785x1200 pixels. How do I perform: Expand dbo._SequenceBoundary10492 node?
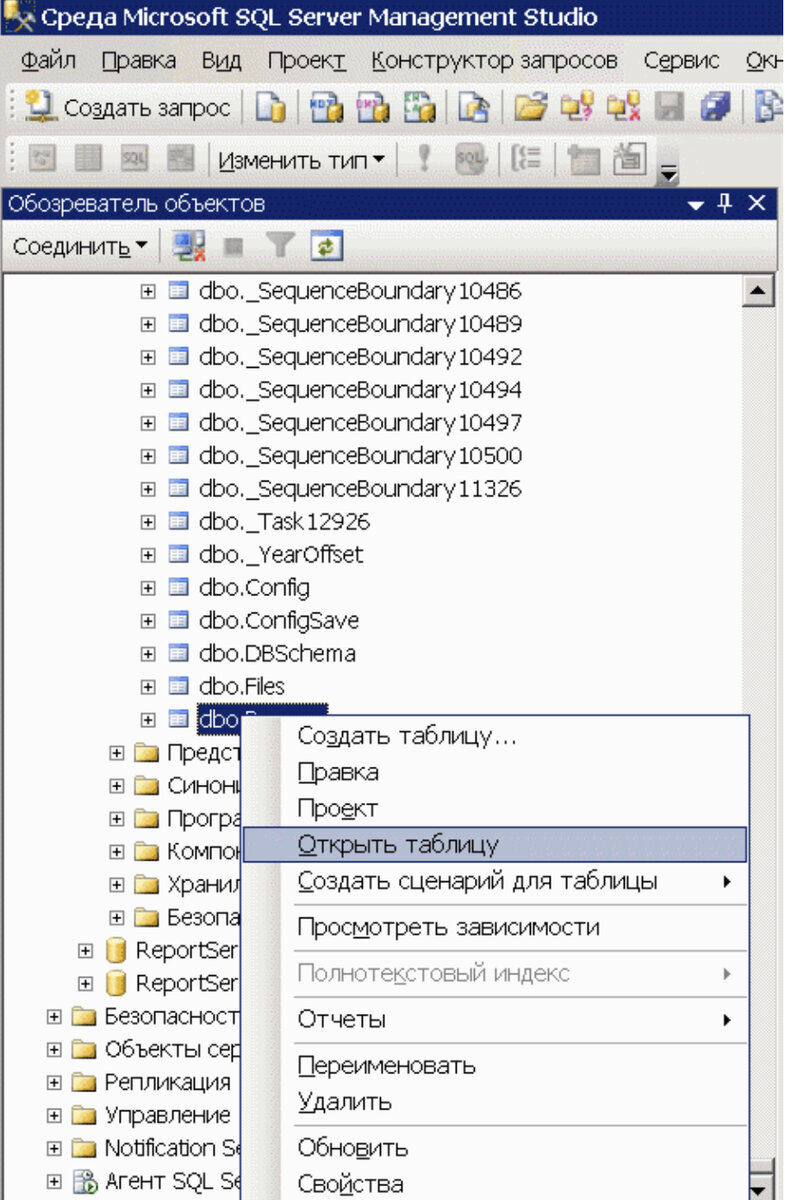[148, 357]
